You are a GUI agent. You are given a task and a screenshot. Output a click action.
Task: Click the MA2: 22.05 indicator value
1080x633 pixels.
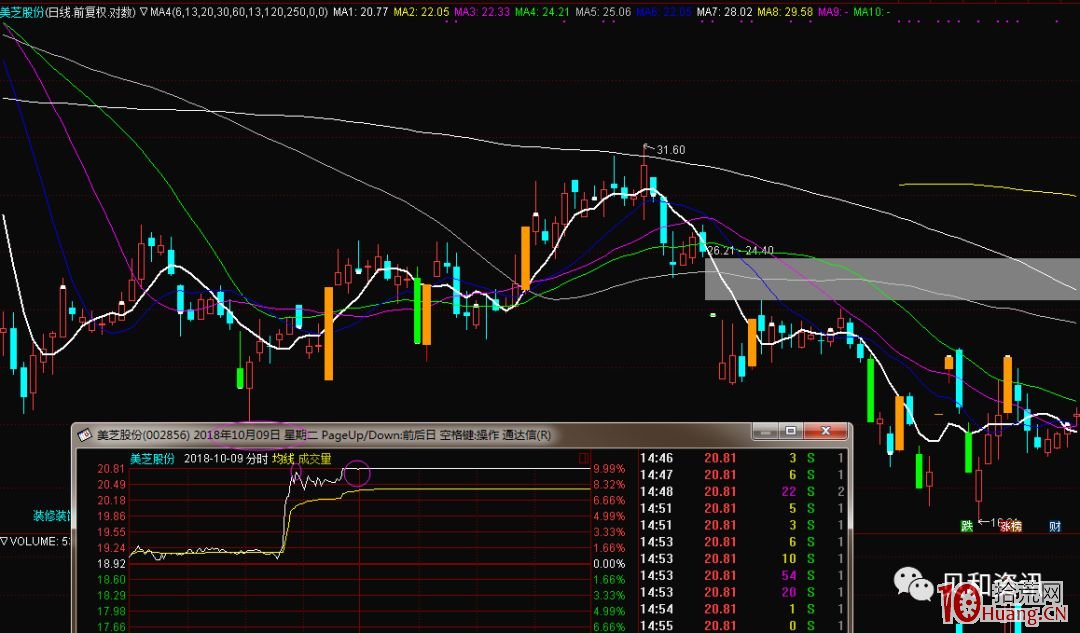point(422,12)
